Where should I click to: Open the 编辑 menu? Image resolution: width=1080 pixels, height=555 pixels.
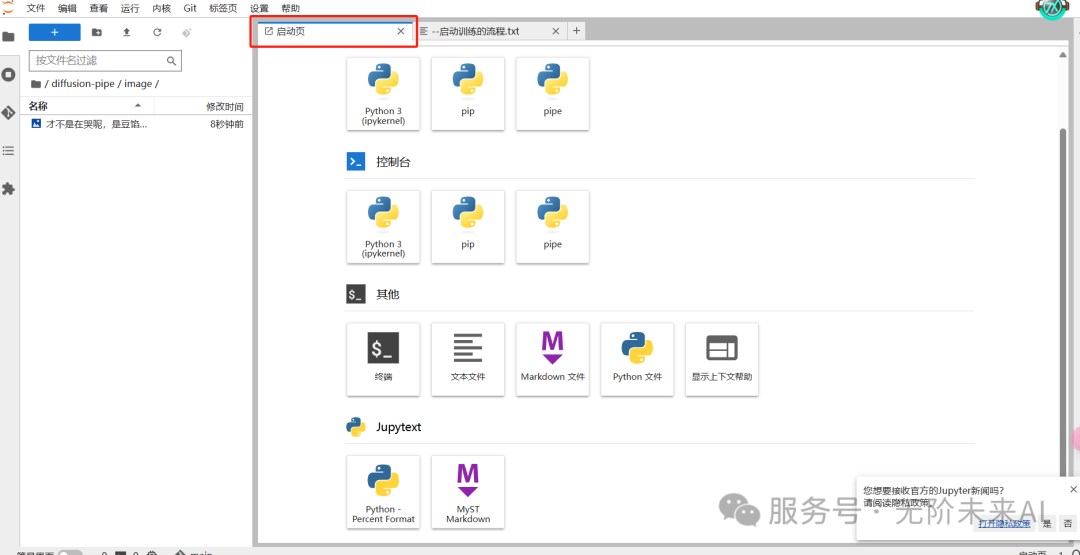[68, 8]
